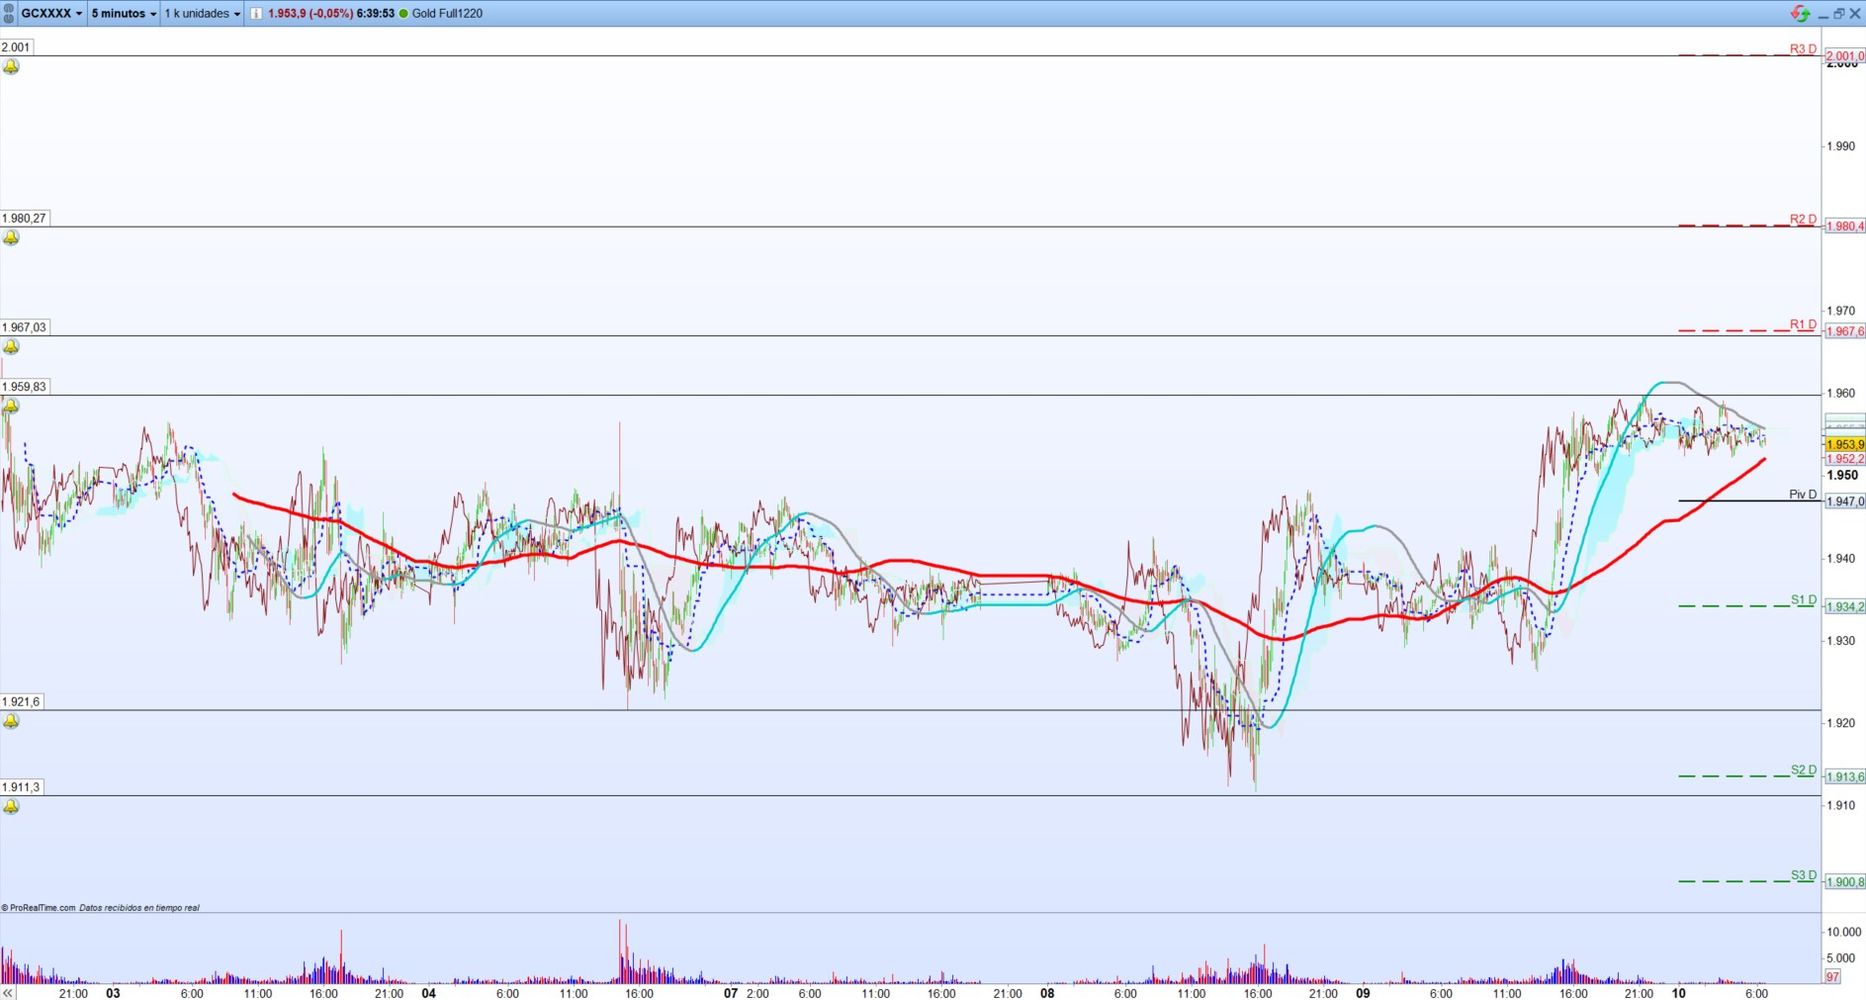Open the 5 minutos timeframe dropdown
Screen dimensions: 1866x1000
click(124, 13)
